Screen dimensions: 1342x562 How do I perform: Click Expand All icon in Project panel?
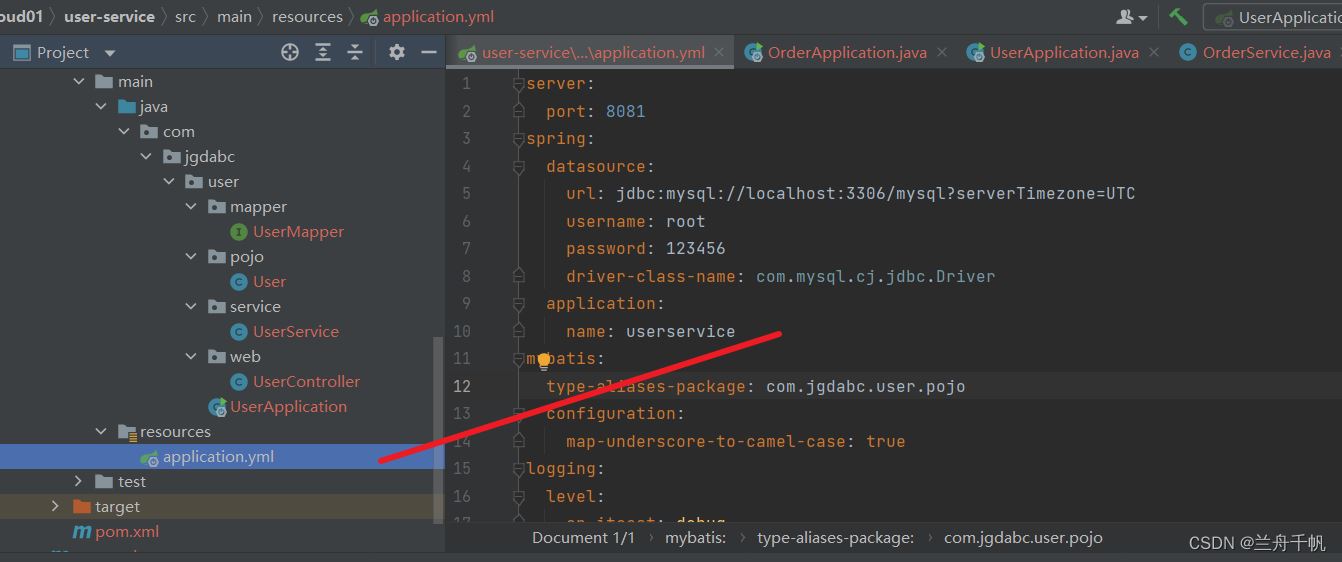323,52
